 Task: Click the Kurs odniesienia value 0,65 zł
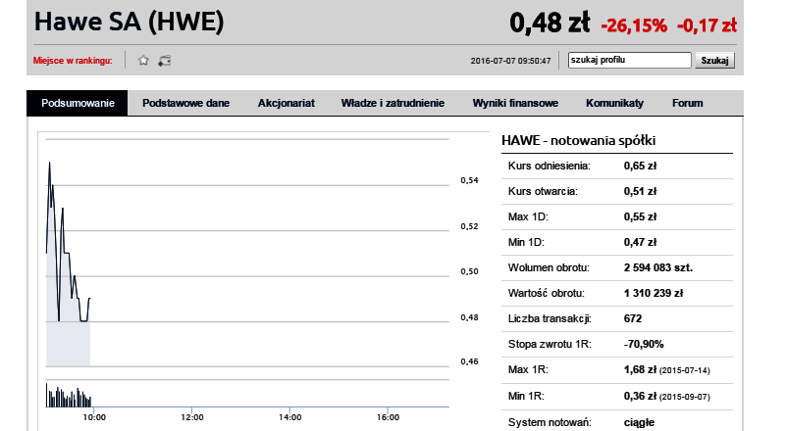click(x=640, y=166)
